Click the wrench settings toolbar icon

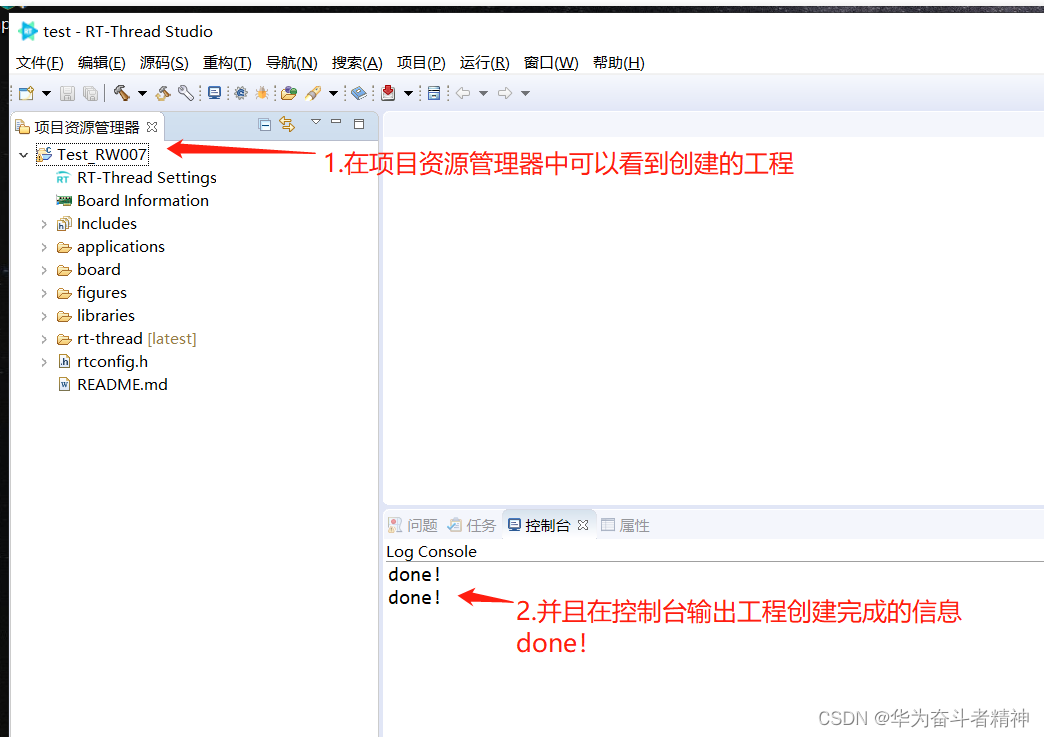(x=186, y=93)
